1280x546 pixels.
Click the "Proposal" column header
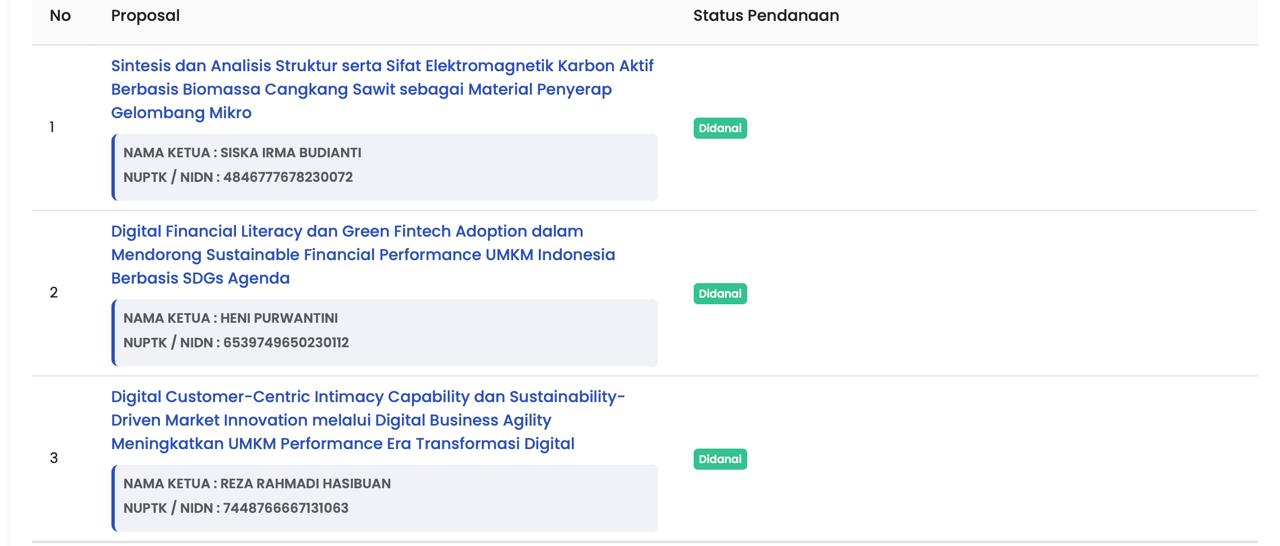pos(145,16)
